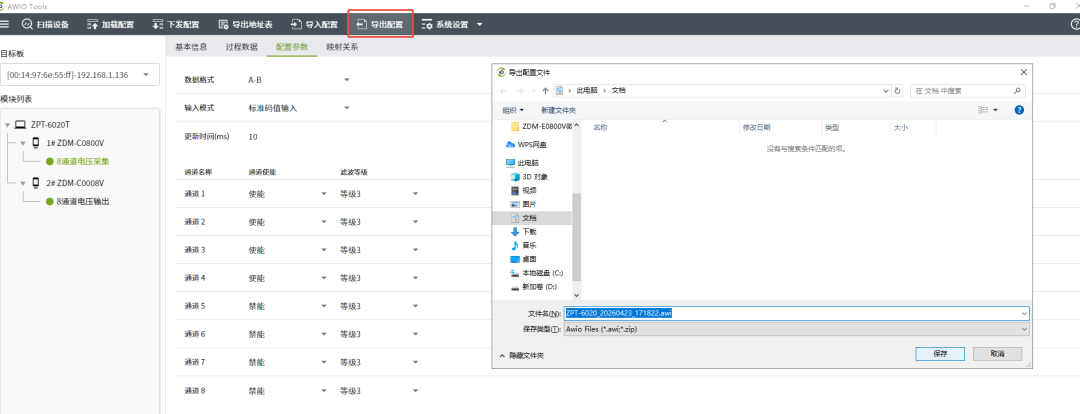The height and width of the screenshot is (414, 1080).
Task: Select 此电脑 in navigation pane
Action: (x=523, y=163)
